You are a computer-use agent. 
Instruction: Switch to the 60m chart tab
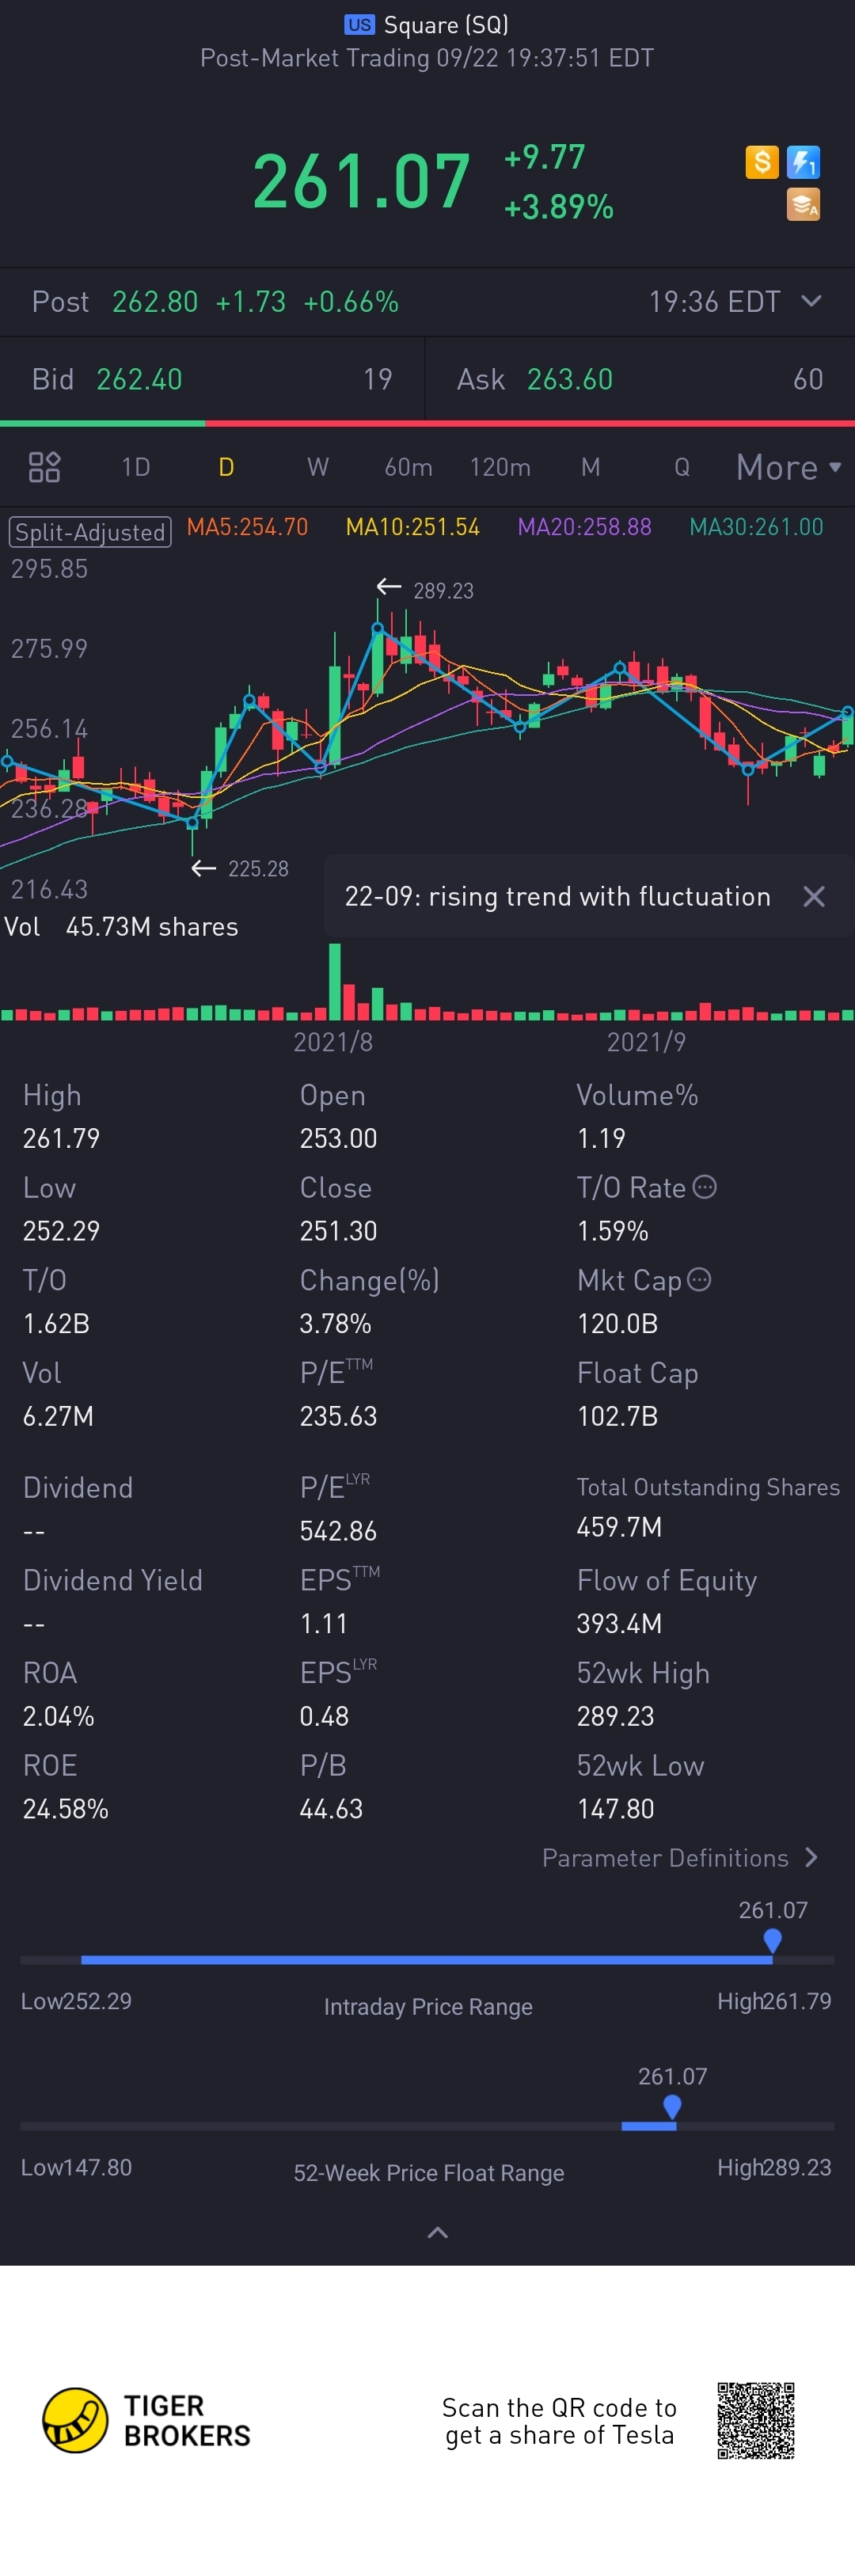click(408, 467)
